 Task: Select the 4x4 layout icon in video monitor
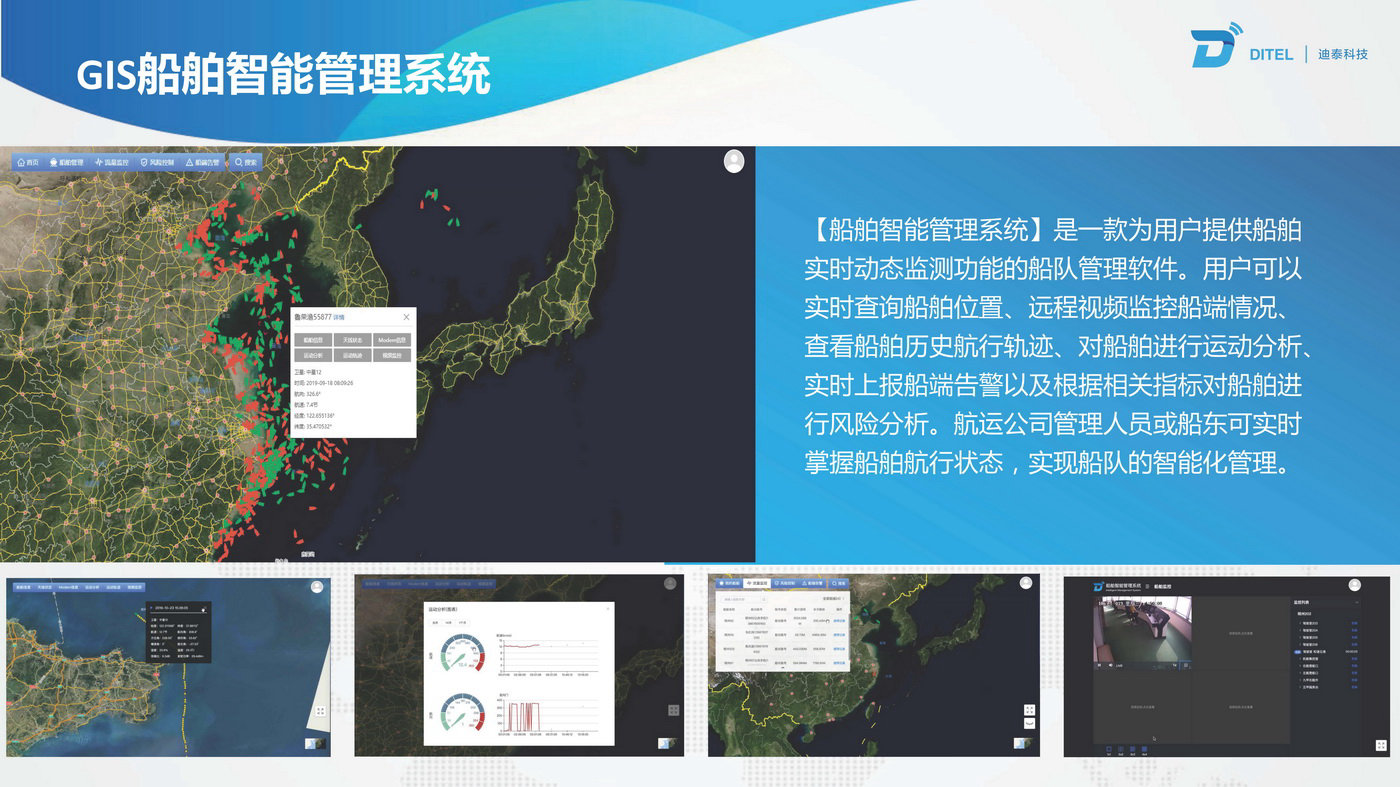click(1143, 748)
